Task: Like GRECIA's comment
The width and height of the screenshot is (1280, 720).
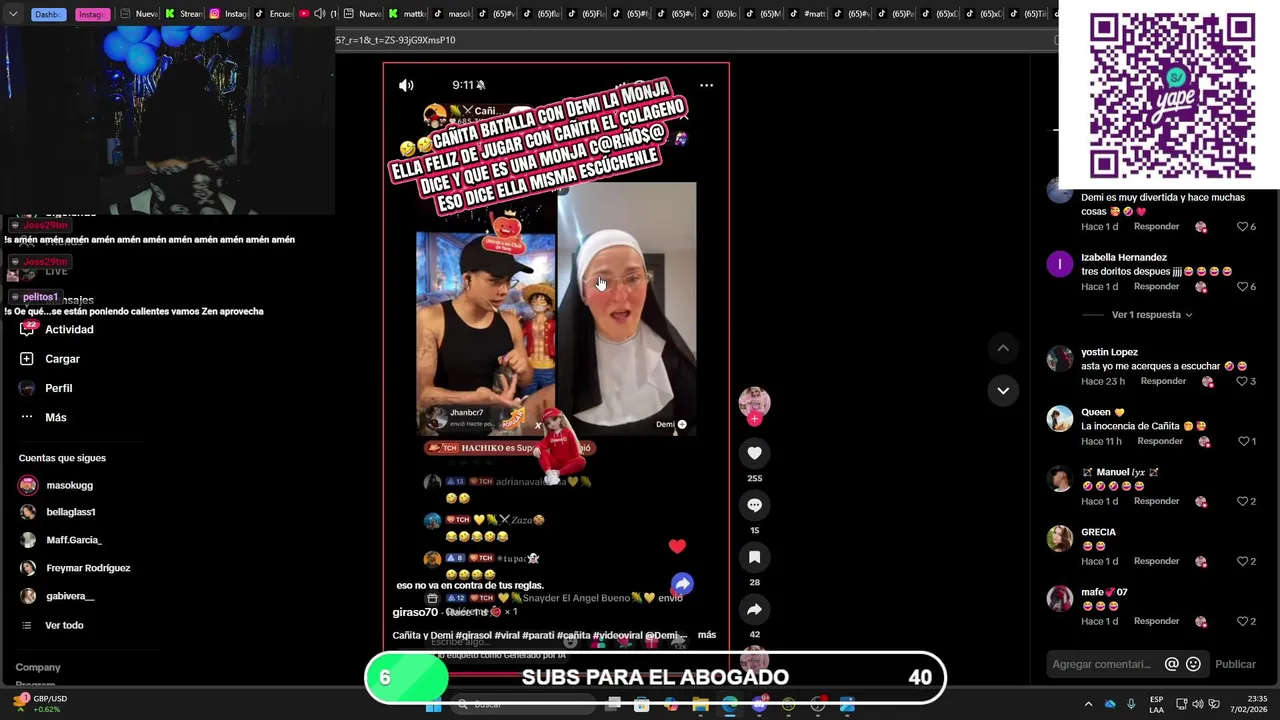Action: [1246, 561]
